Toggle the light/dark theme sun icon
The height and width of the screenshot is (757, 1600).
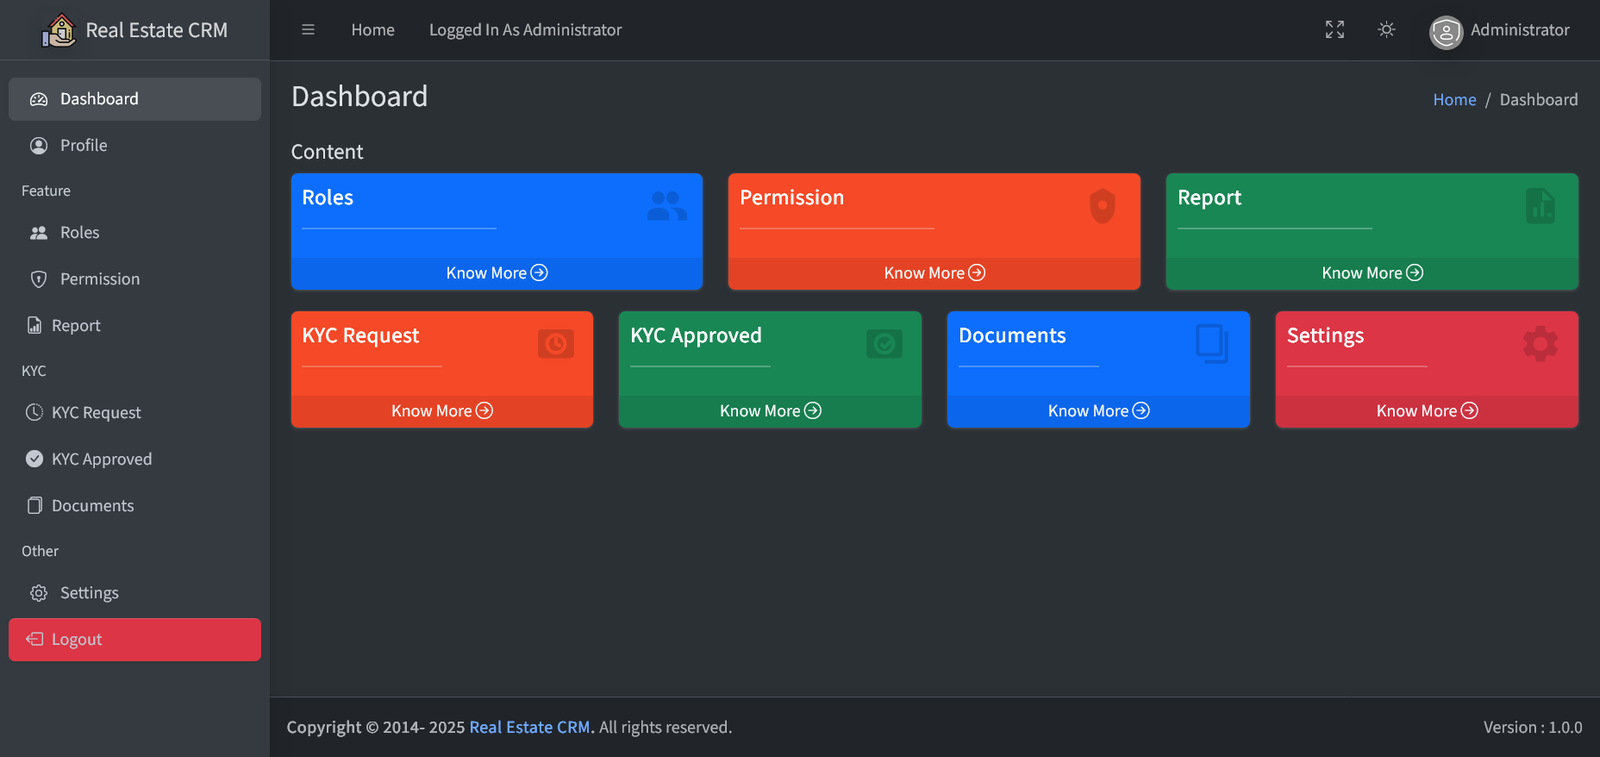[x=1386, y=30]
